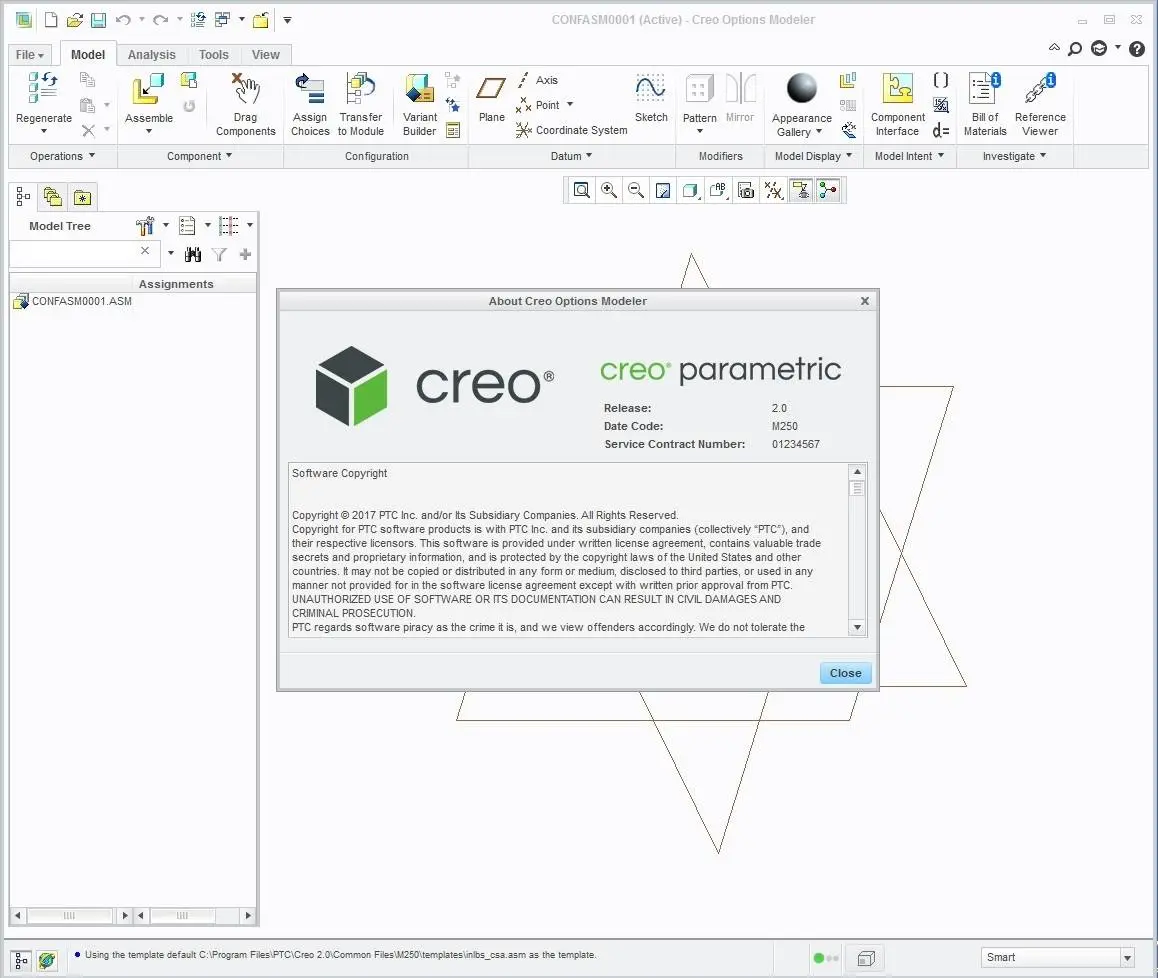Switch to the Model tab
The image size is (1158, 978).
(88, 55)
